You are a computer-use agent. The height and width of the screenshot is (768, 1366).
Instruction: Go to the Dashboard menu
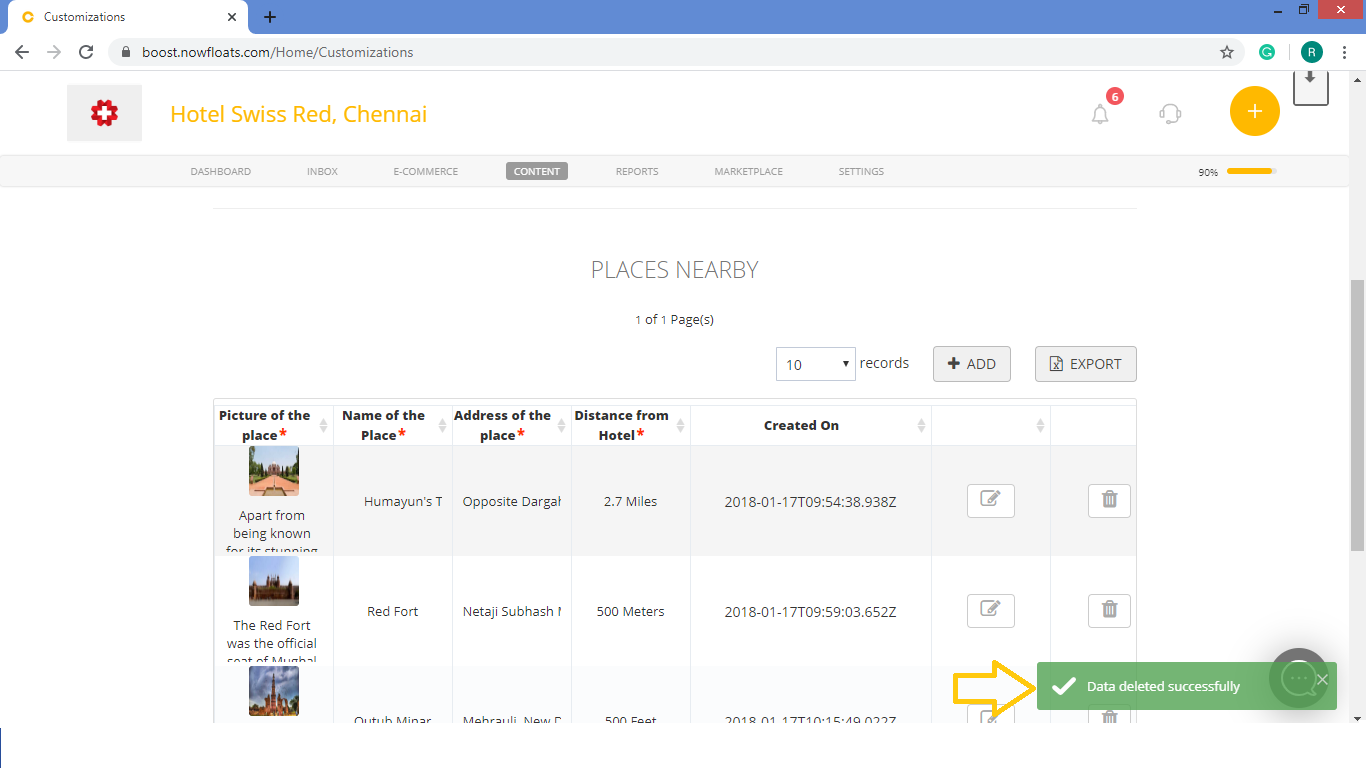tap(221, 171)
